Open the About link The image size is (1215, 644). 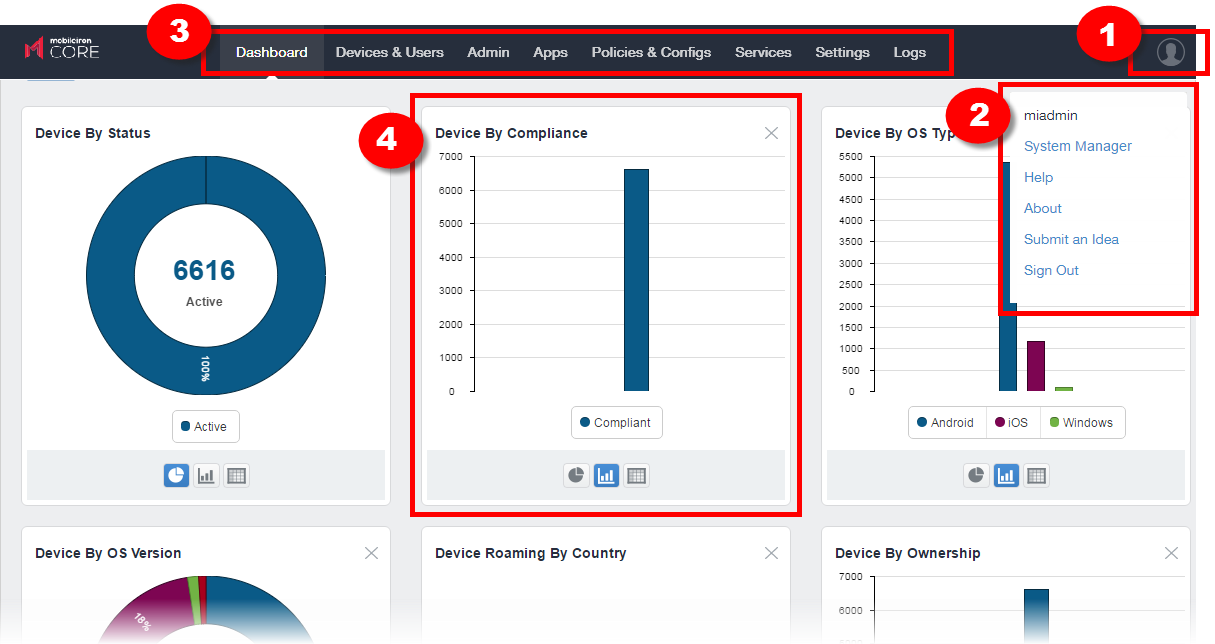1043,208
